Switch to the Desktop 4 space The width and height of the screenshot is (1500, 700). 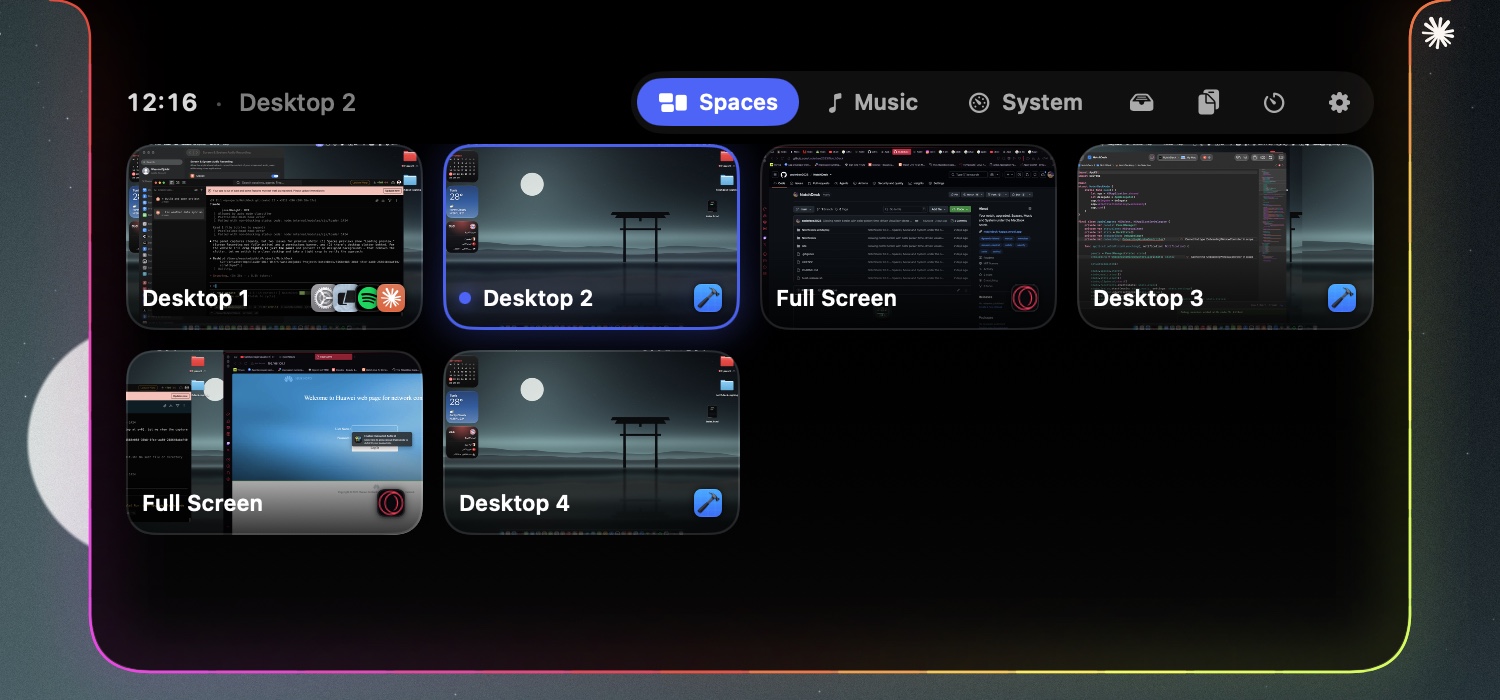coord(591,442)
